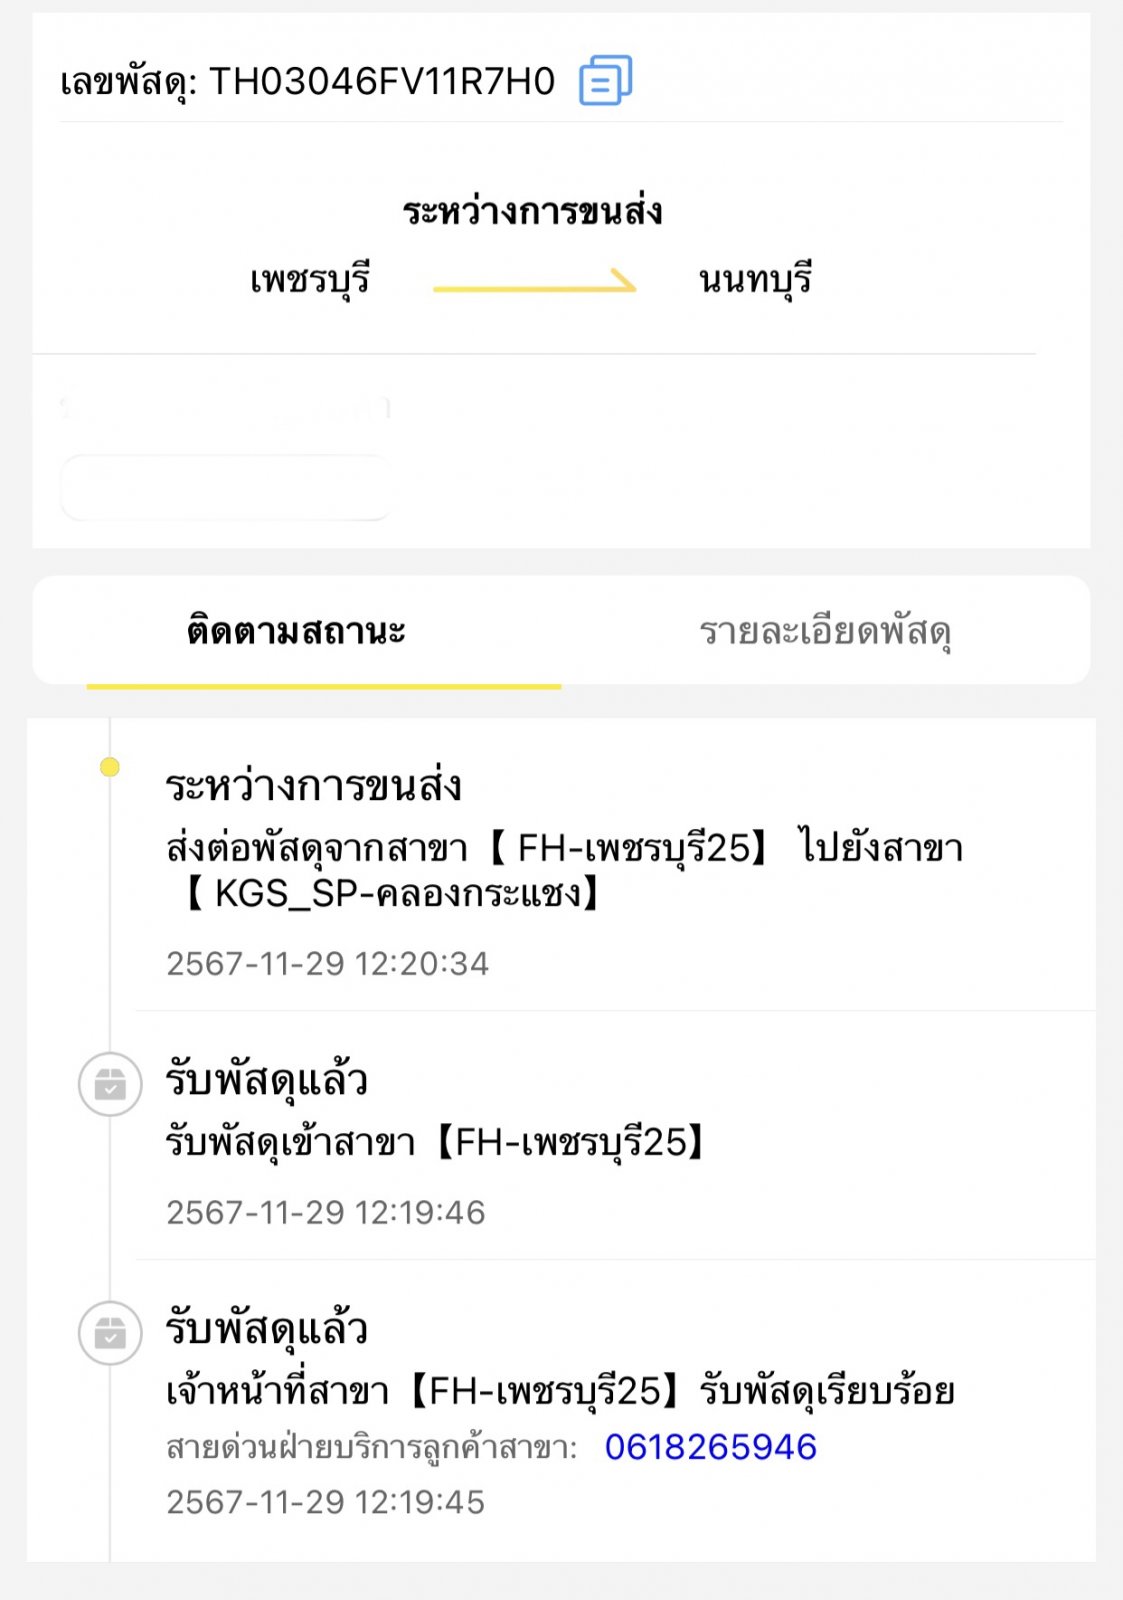This screenshot has height=1600, width=1123.
Task: Call the branch hotline 0618265946
Action: 711,1447
